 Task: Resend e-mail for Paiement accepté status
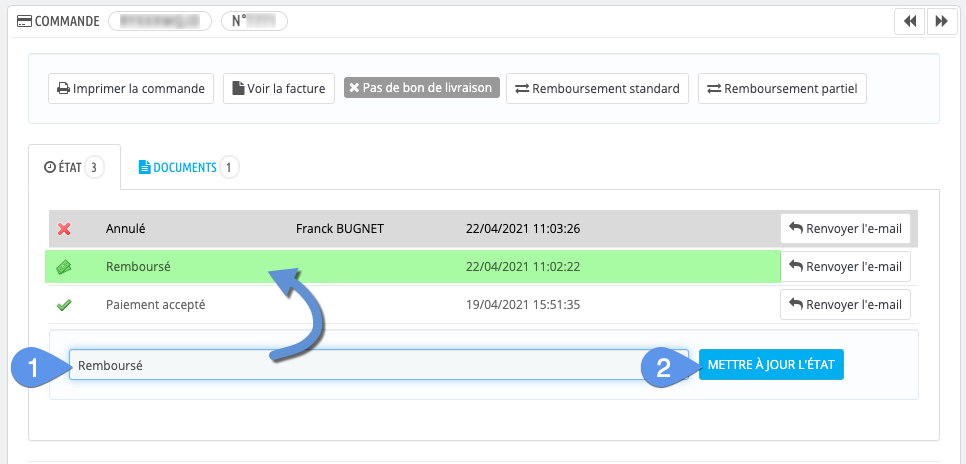[x=845, y=304]
